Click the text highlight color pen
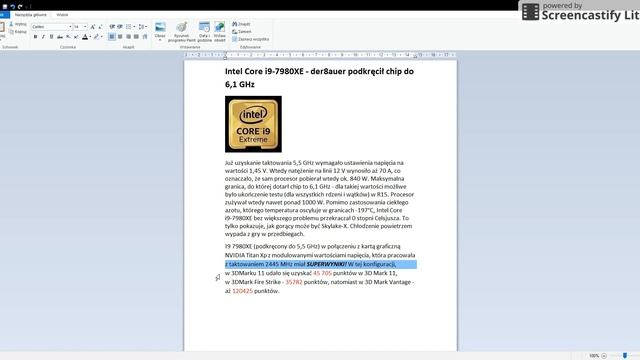640x360 pixels. 96,37
